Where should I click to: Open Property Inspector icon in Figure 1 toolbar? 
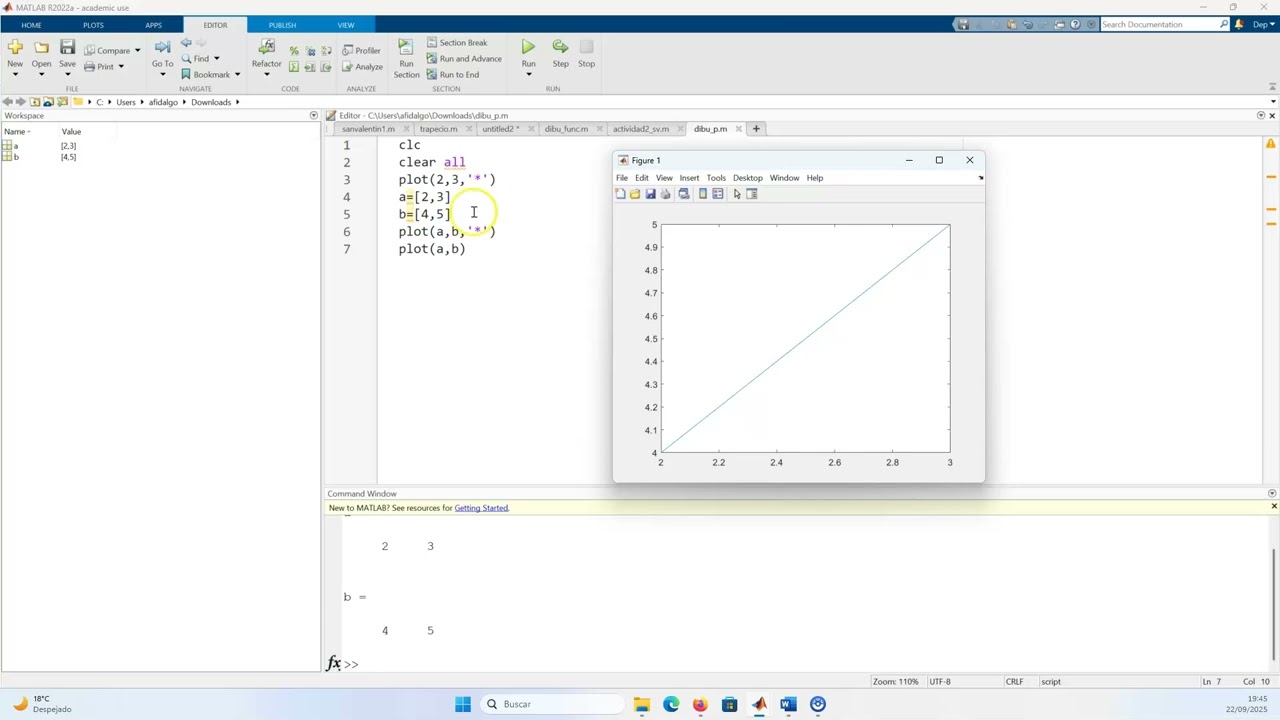[752, 194]
